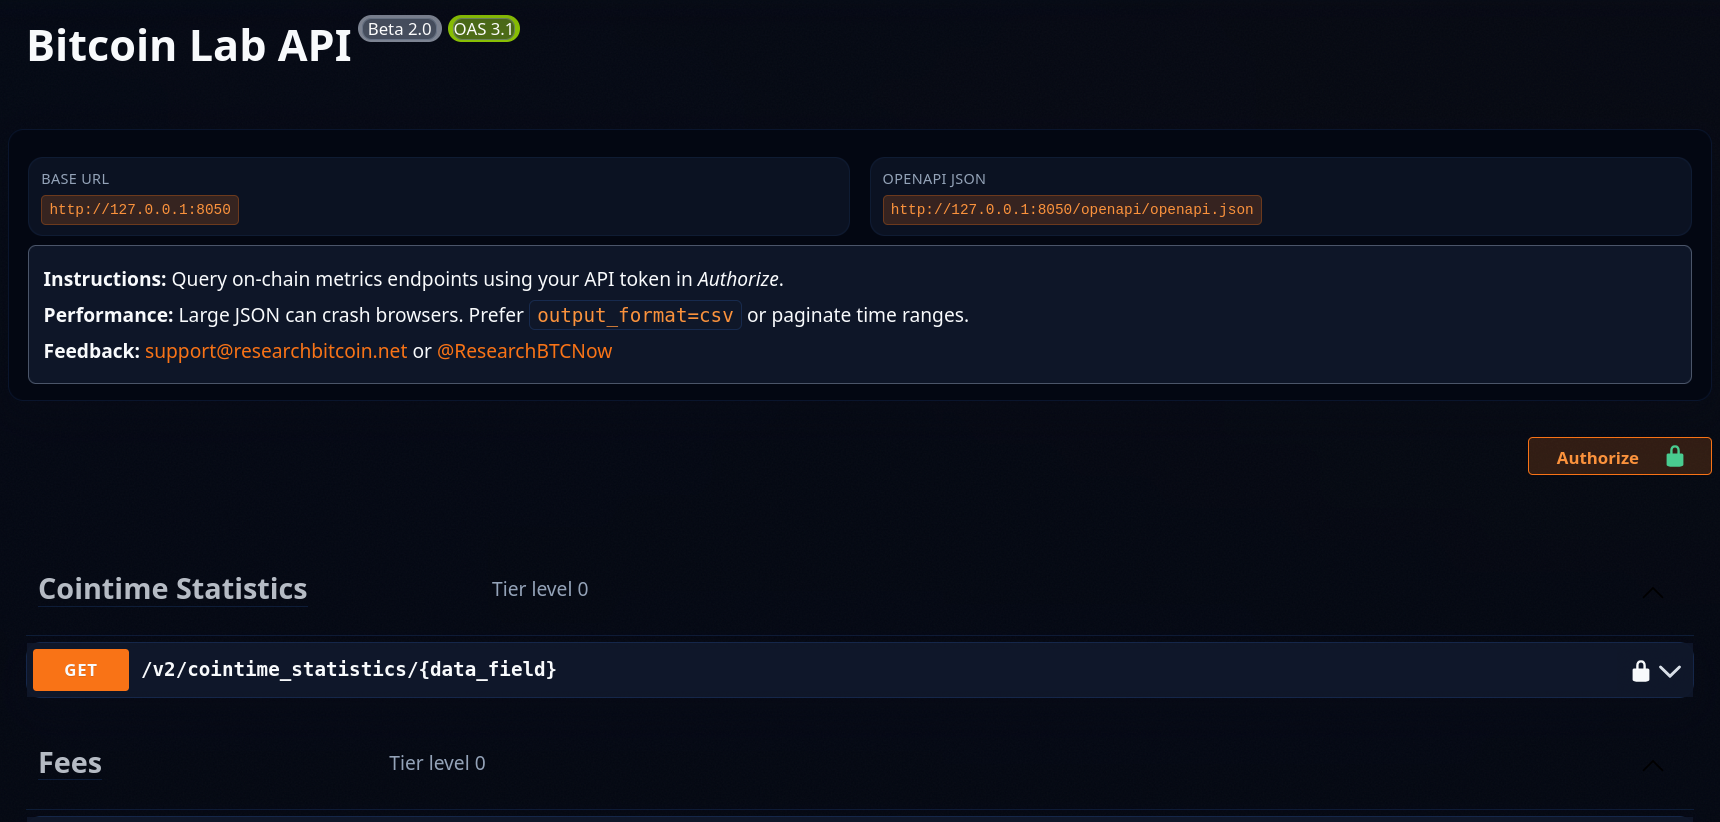
Task: Collapse the Cointime Statistics section arrow
Action: 1653,592
